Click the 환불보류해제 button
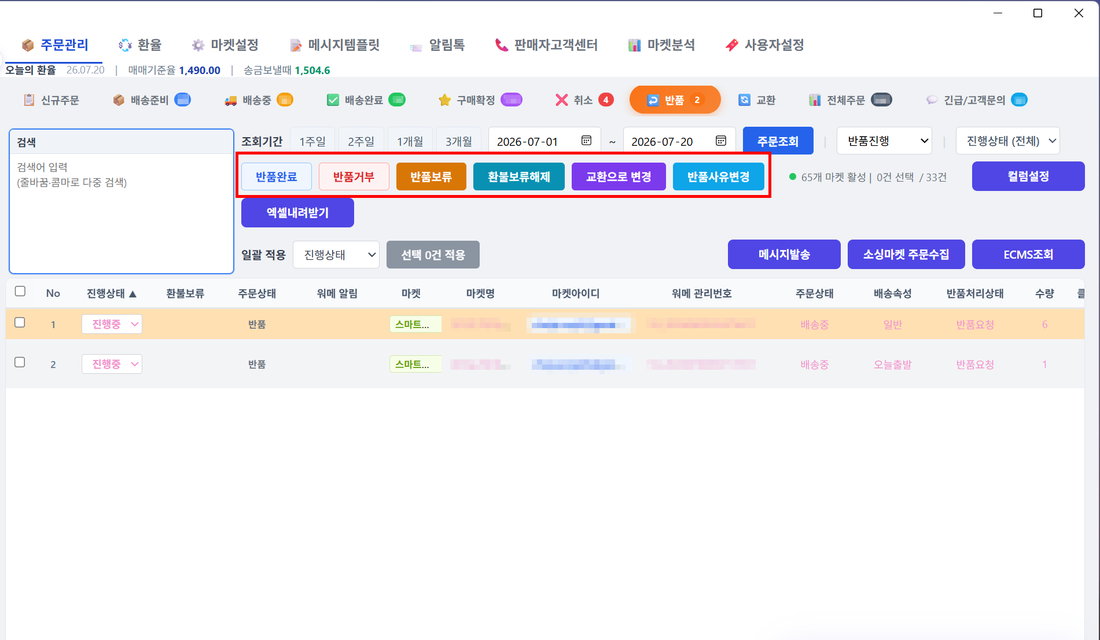The height and width of the screenshot is (640, 1100). click(x=519, y=176)
